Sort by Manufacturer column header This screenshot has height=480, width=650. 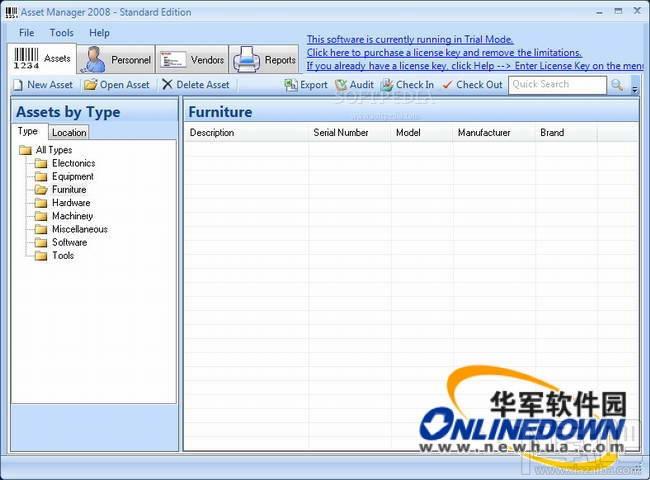(x=494, y=133)
